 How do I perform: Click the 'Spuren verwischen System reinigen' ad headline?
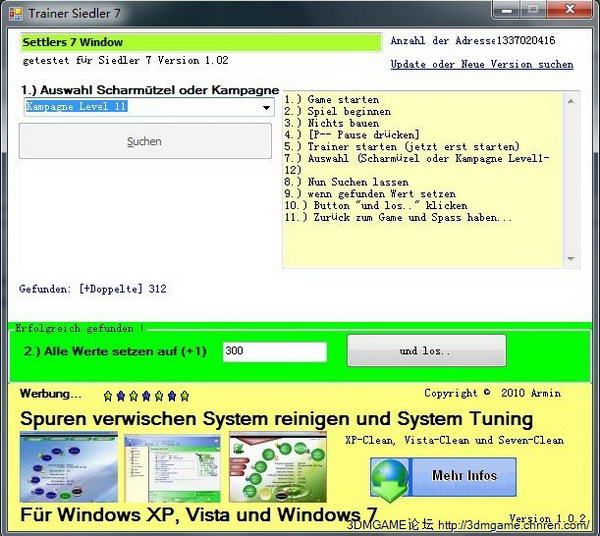[276, 418]
